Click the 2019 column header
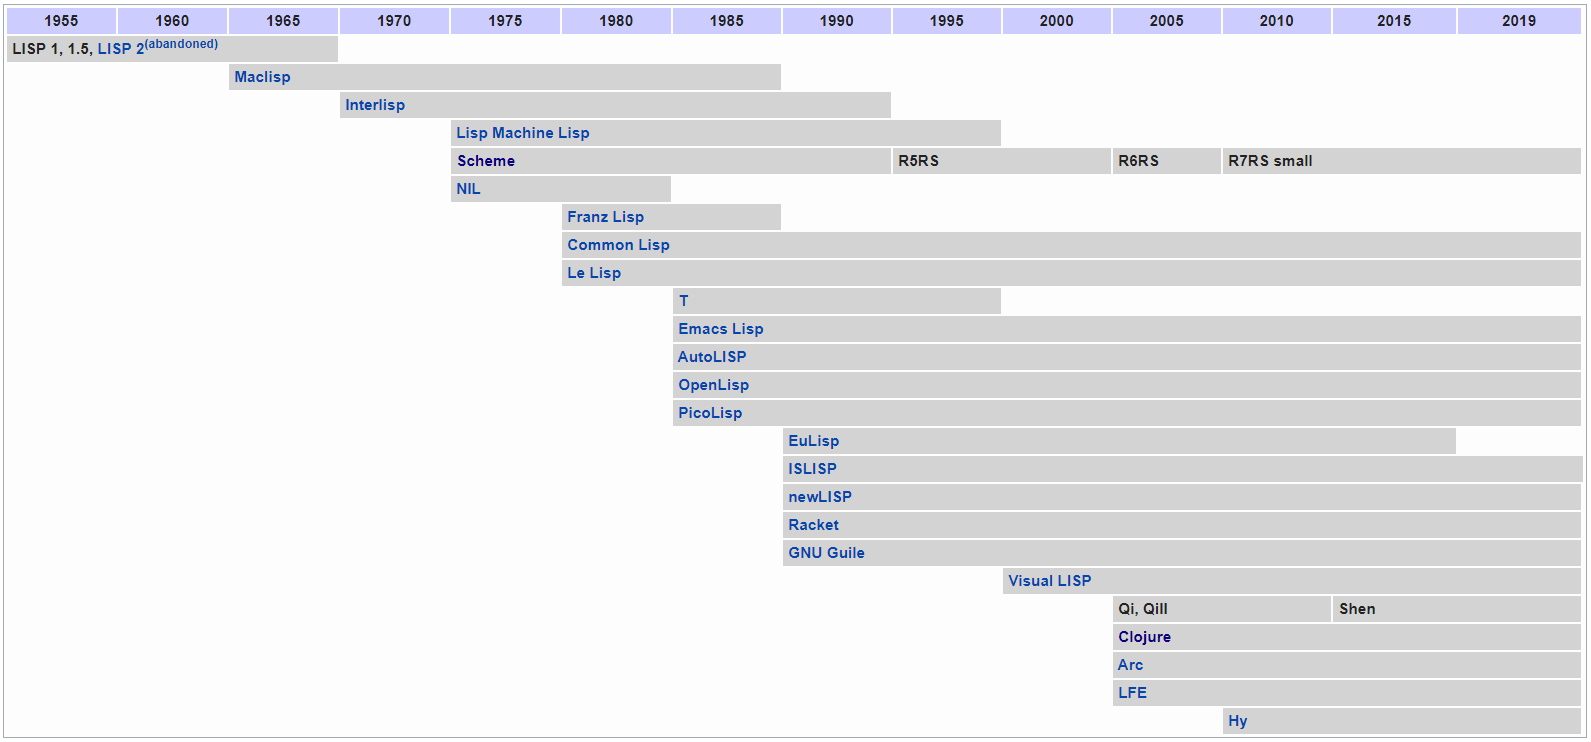Screen dimensions: 1591x742 (1519, 21)
